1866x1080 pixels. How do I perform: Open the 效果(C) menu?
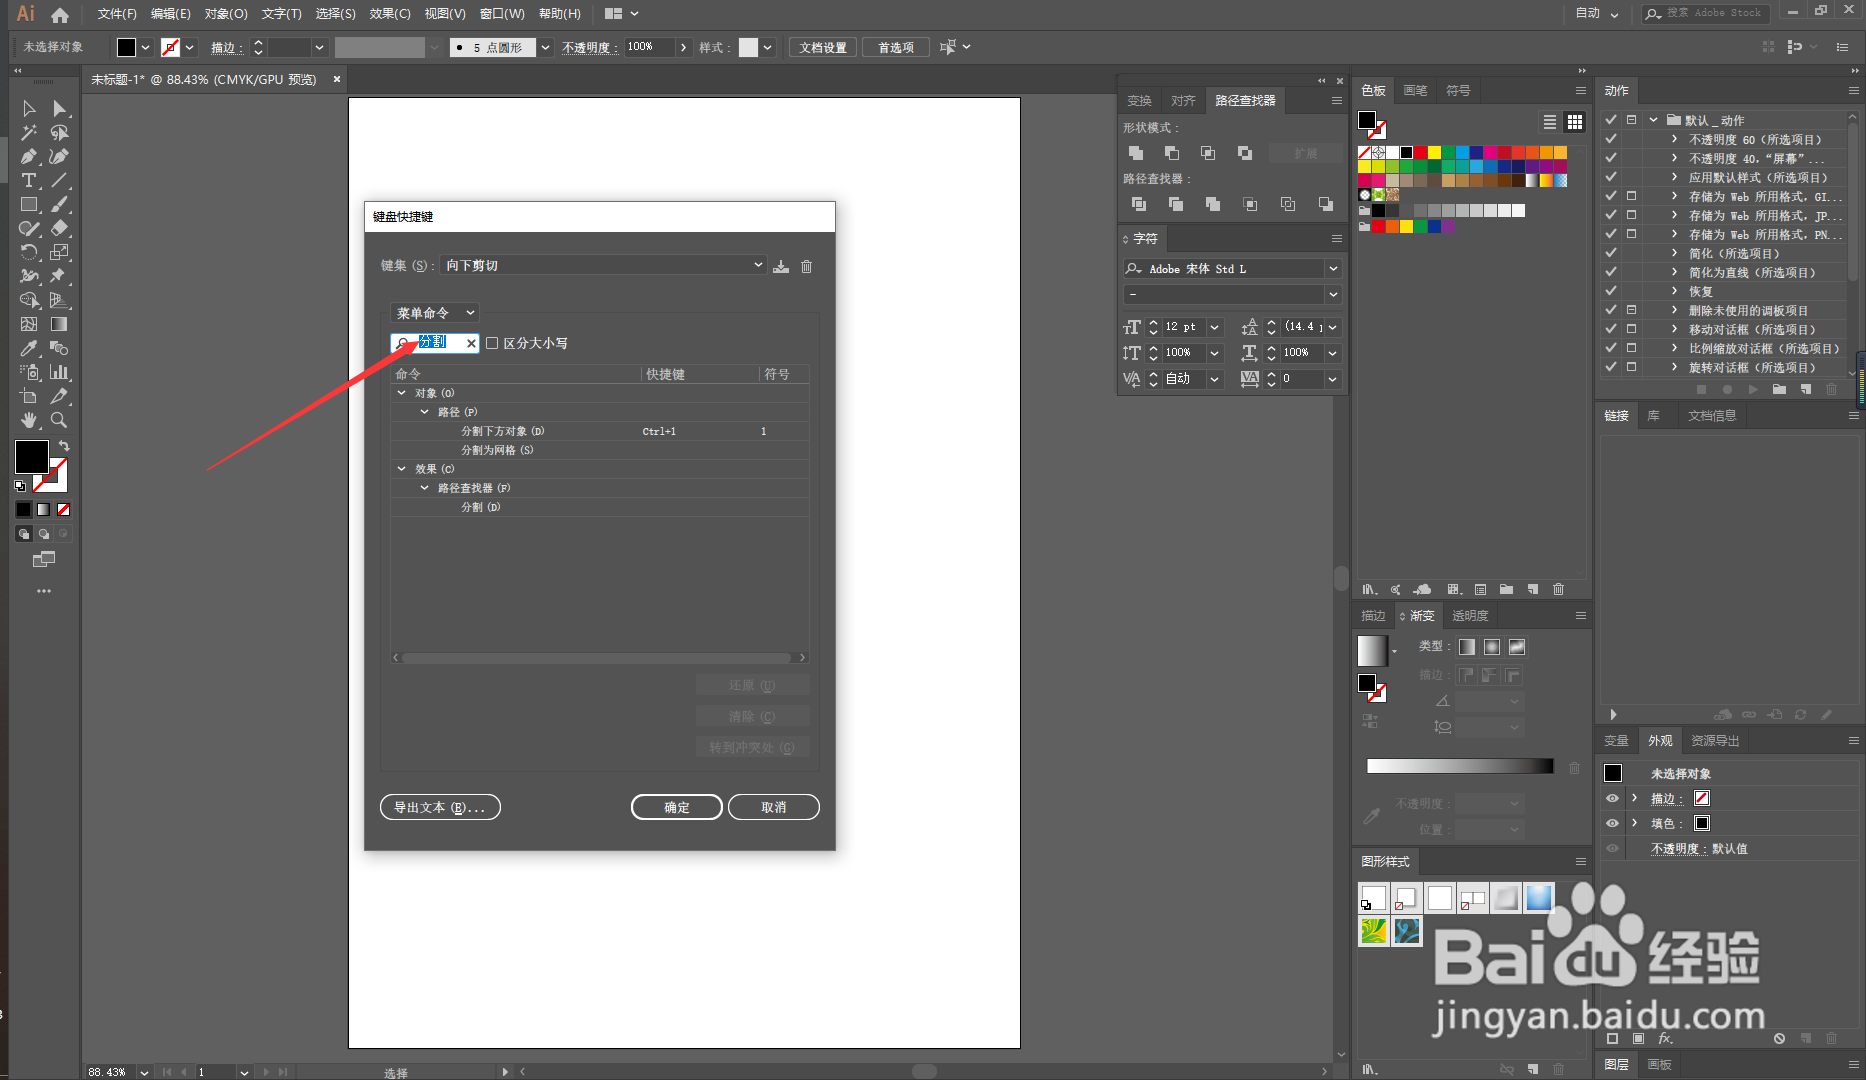390,14
